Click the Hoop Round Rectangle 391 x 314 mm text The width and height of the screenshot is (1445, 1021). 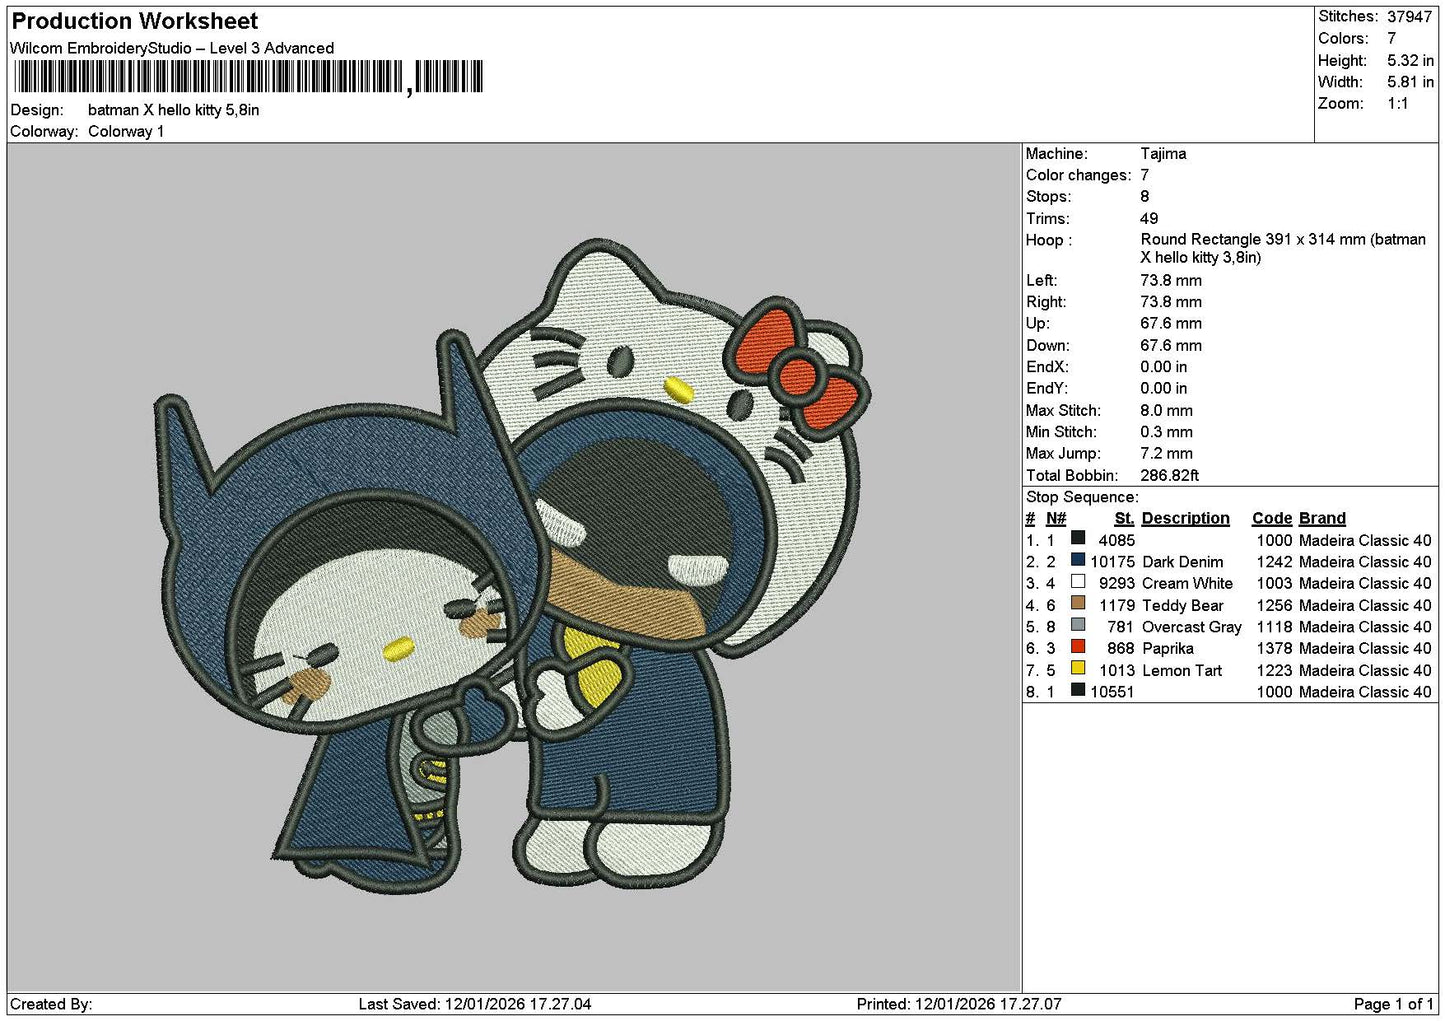coord(1283,248)
